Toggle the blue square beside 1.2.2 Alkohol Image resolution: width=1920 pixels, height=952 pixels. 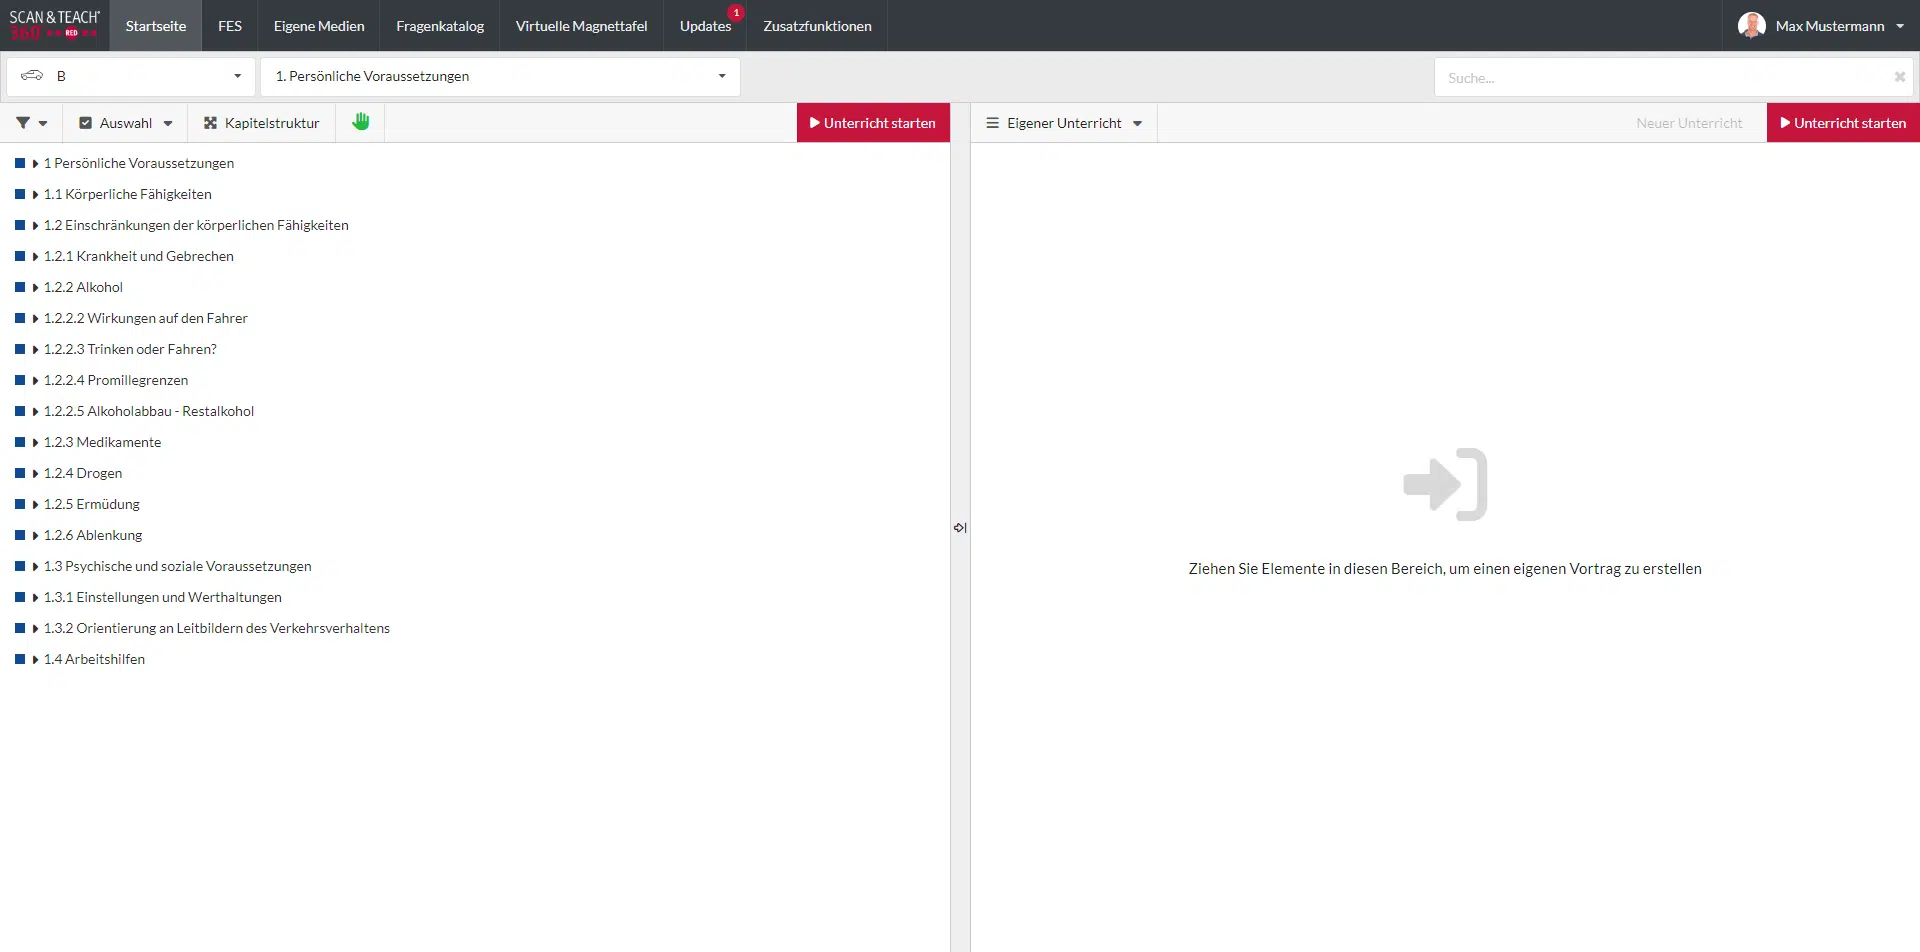coord(20,287)
